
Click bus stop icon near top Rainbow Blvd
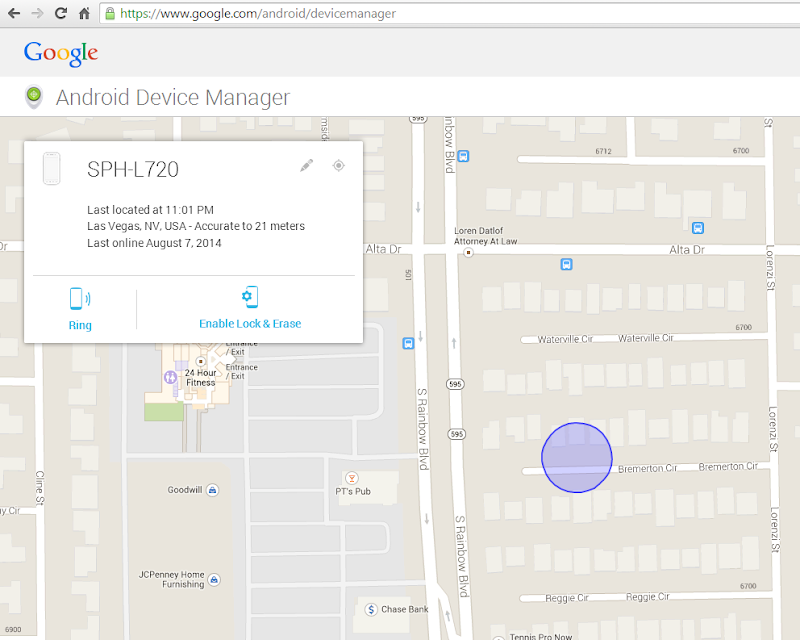pos(463,156)
